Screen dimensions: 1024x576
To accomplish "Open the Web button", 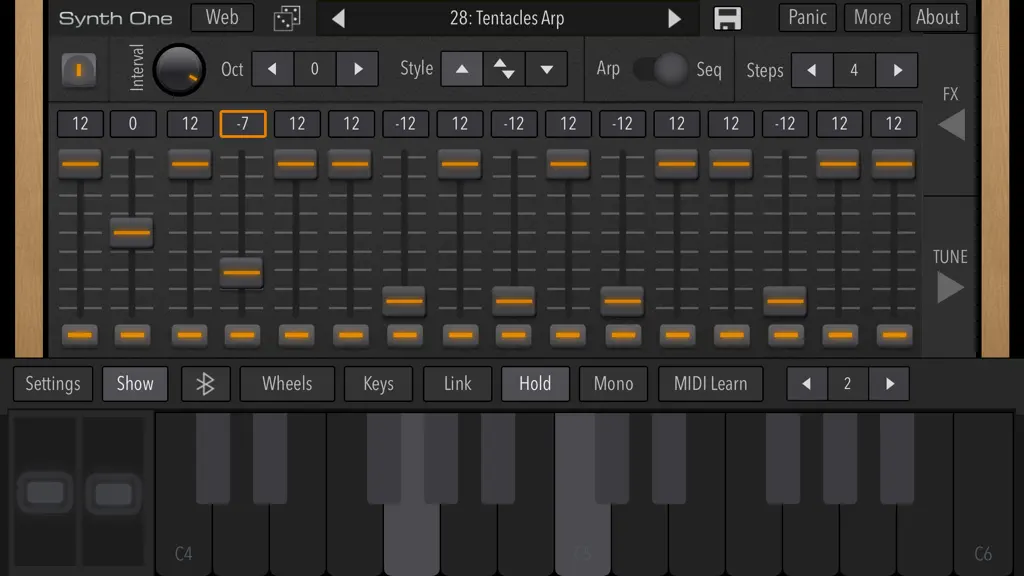I will pyautogui.click(x=222, y=18).
